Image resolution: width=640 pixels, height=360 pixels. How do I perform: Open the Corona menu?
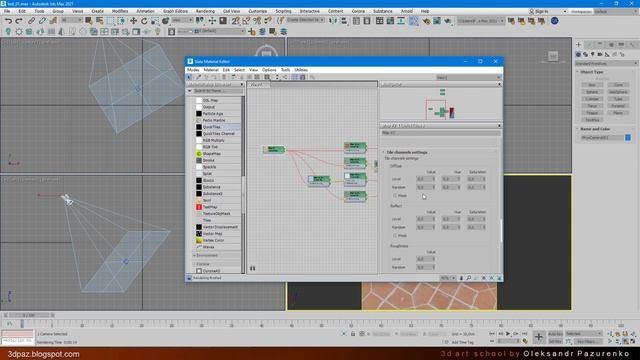[358, 11]
